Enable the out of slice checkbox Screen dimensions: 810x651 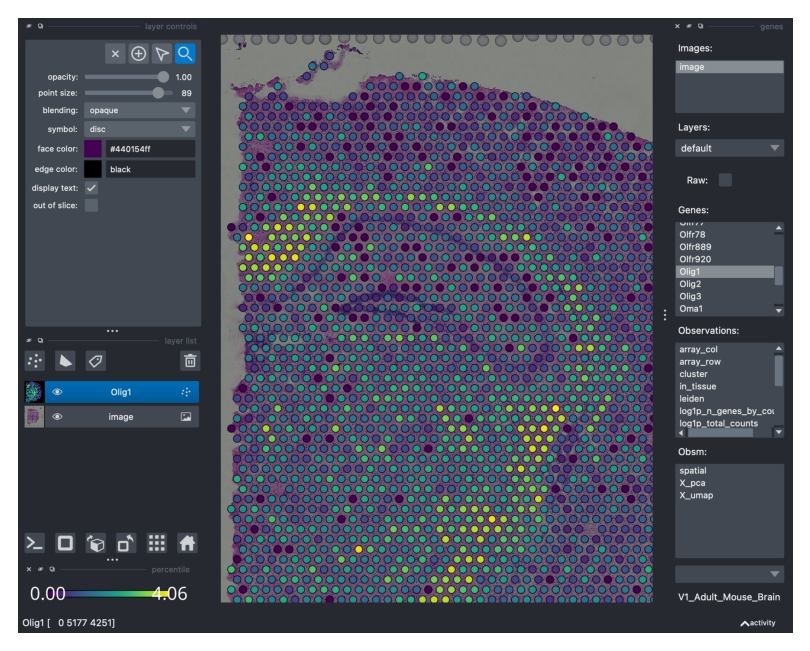91,206
